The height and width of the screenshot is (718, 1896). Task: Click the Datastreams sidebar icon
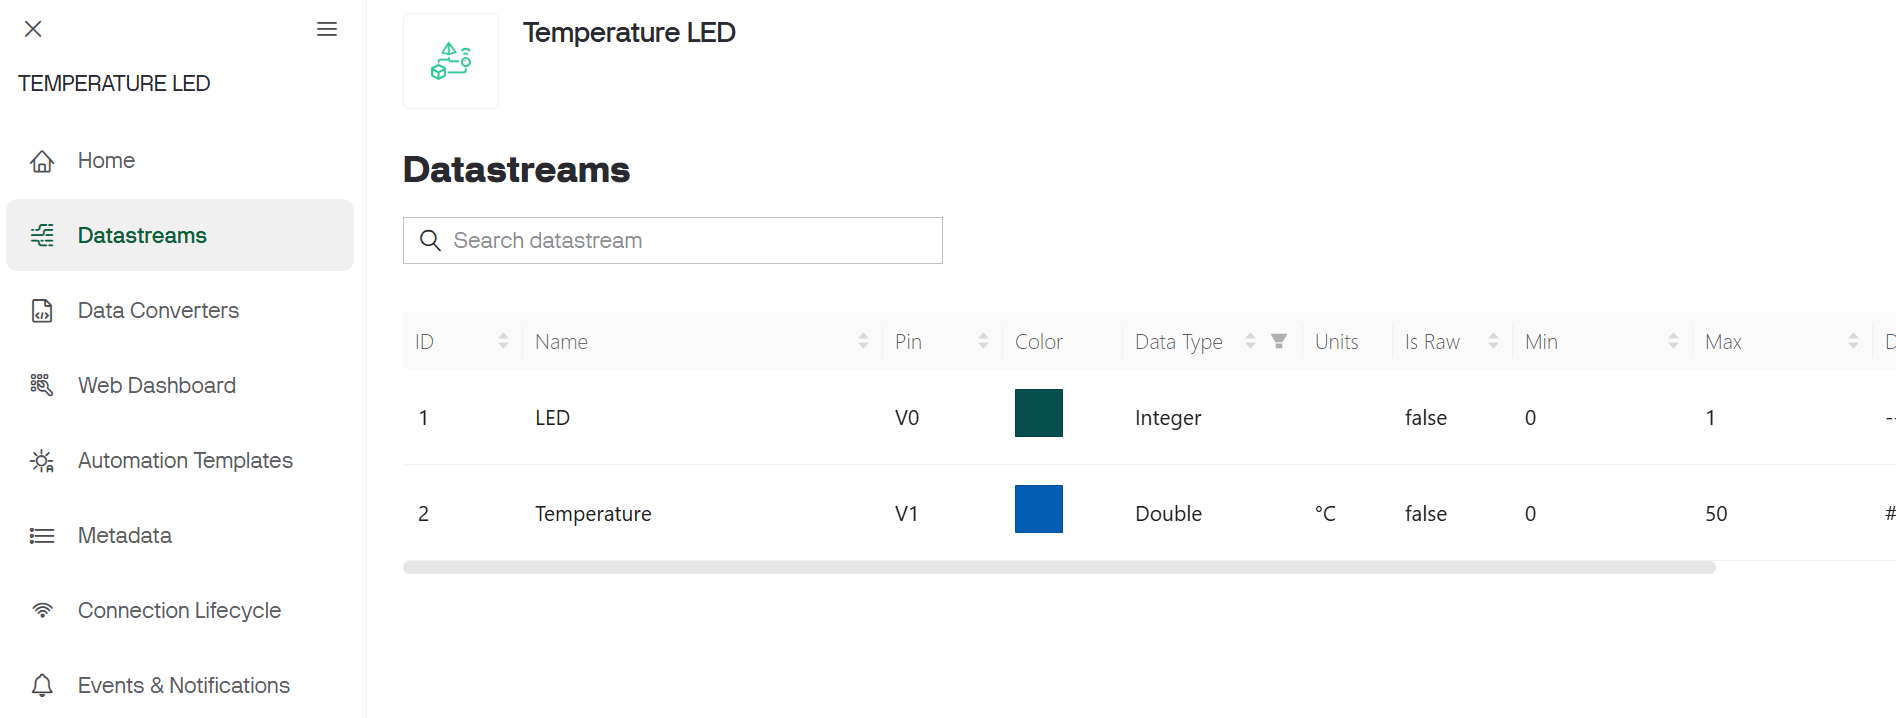click(42, 236)
